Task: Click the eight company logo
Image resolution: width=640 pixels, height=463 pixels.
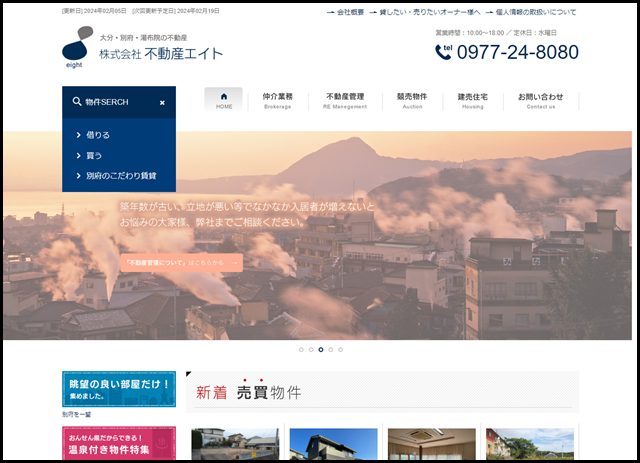Action: (77, 47)
